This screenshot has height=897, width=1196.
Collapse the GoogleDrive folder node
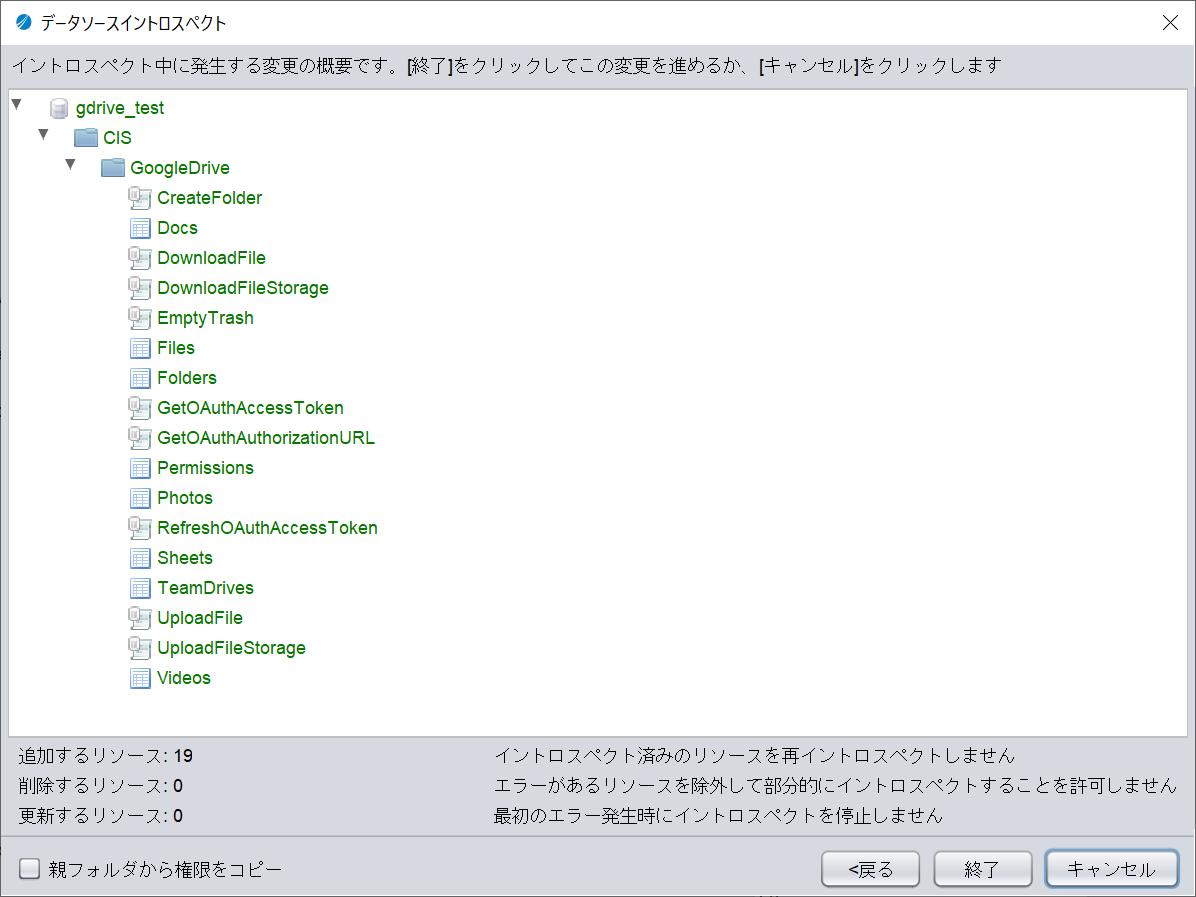(x=70, y=164)
